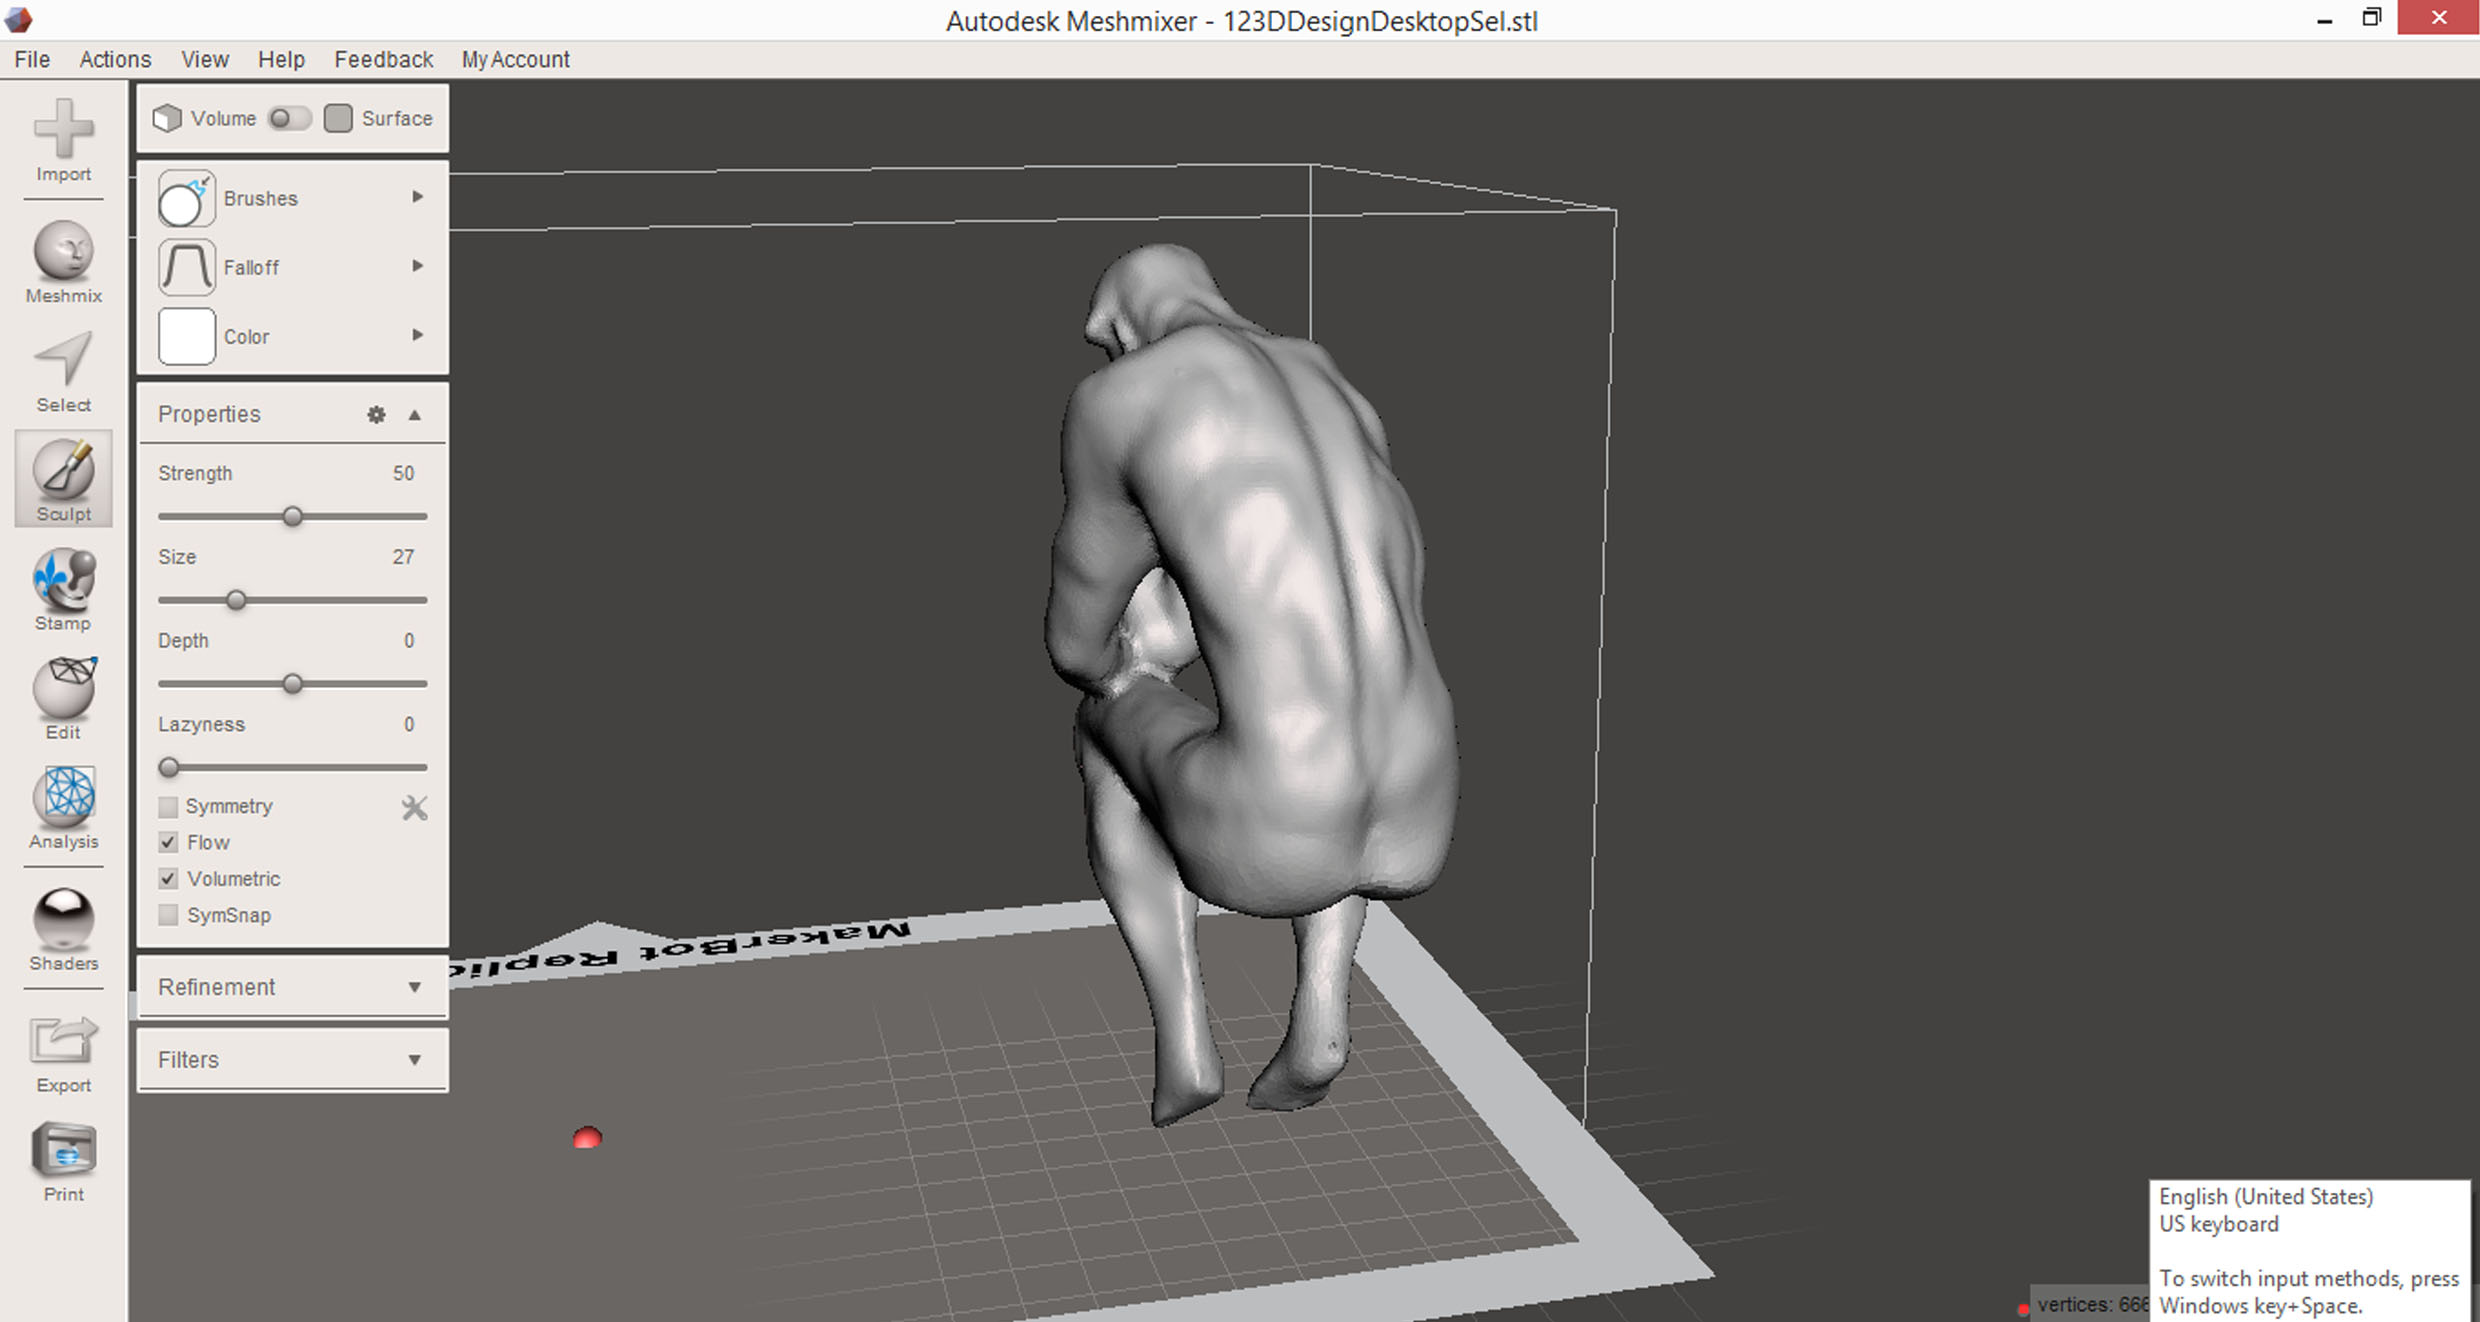Image resolution: width=2480 pixels, height=1322 pixels.
Task: Open the Stamp tool
Action: [64, 589]
